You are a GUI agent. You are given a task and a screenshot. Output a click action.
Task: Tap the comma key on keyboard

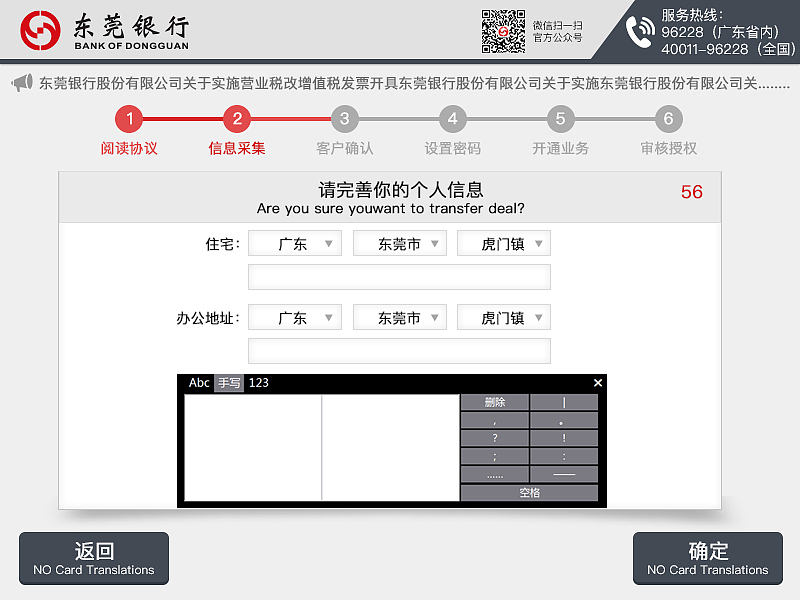click(x=496, y=420)
